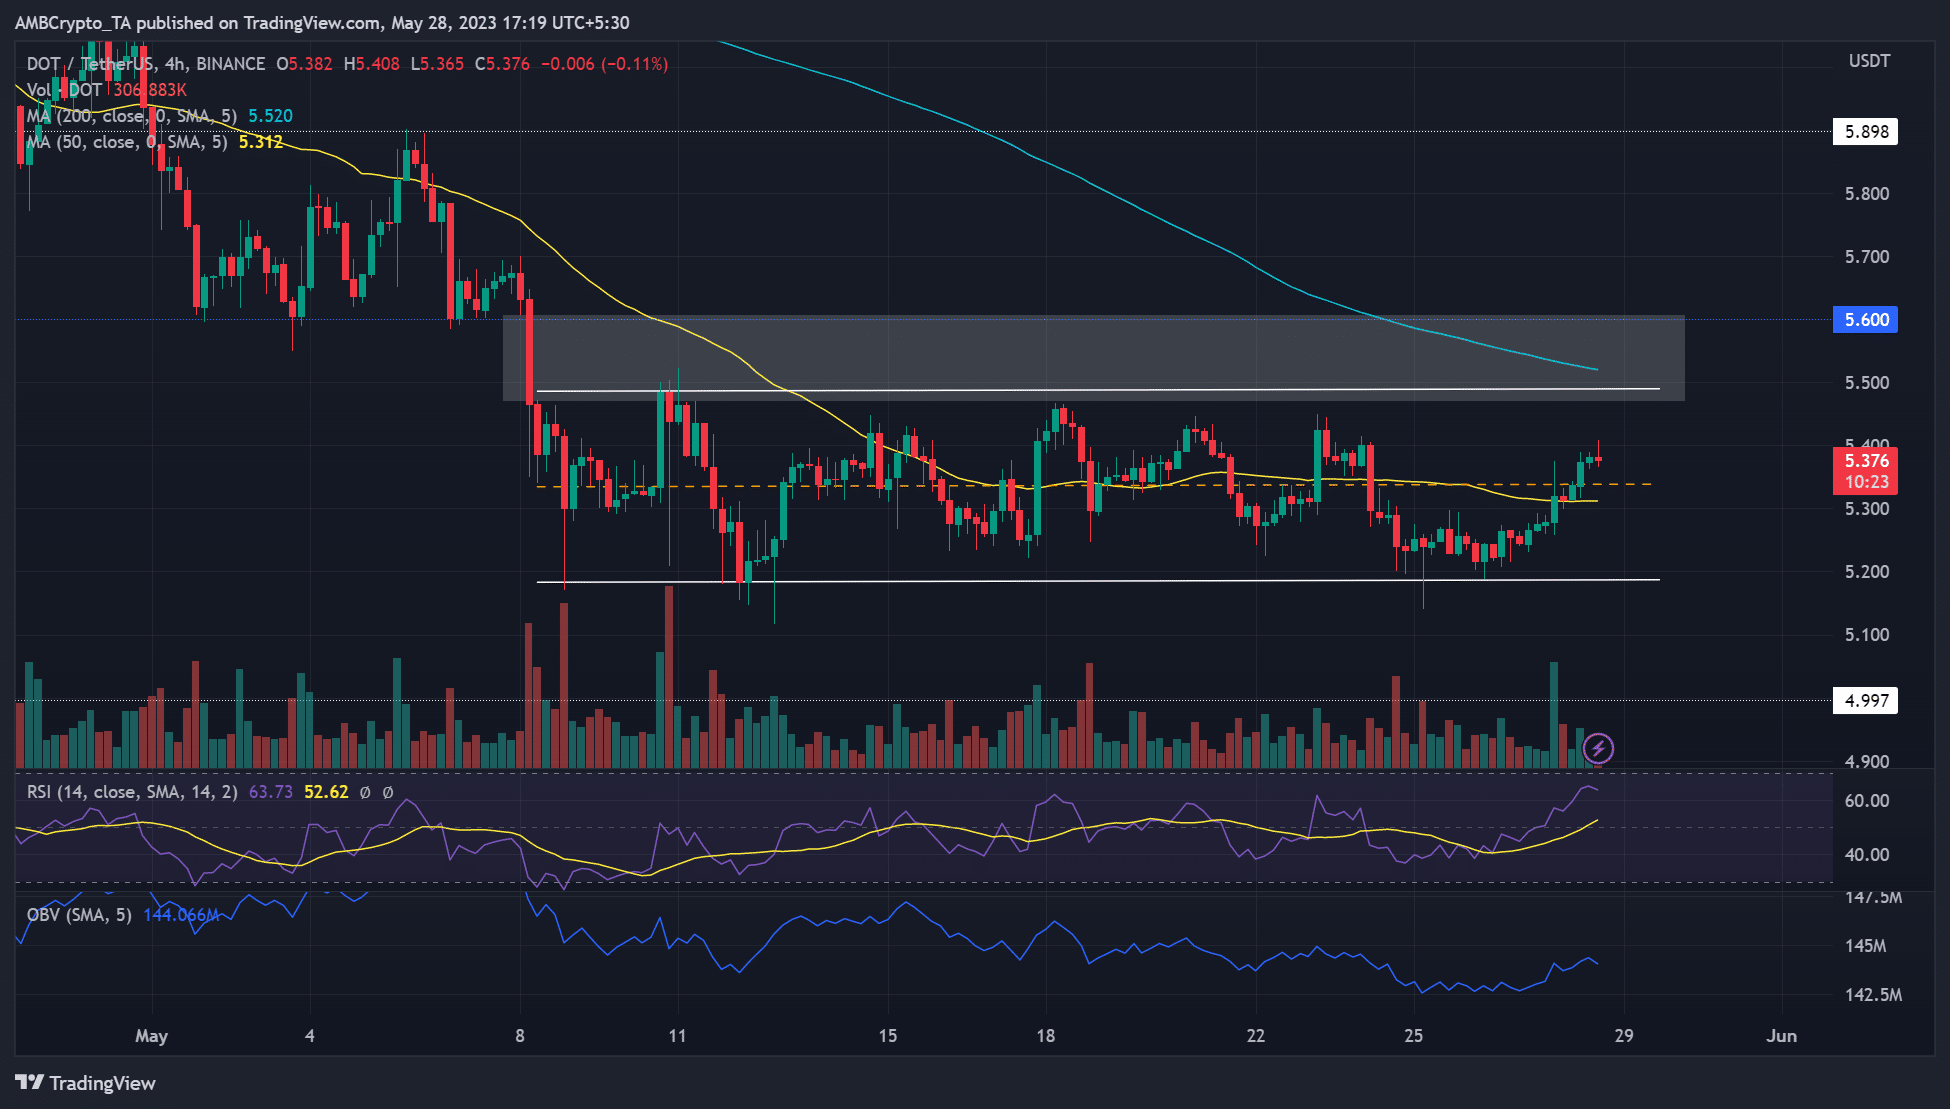Screen dimensions: 1950x1109
Task: Select the OBV indicator legend label
Action: (79, 915)
